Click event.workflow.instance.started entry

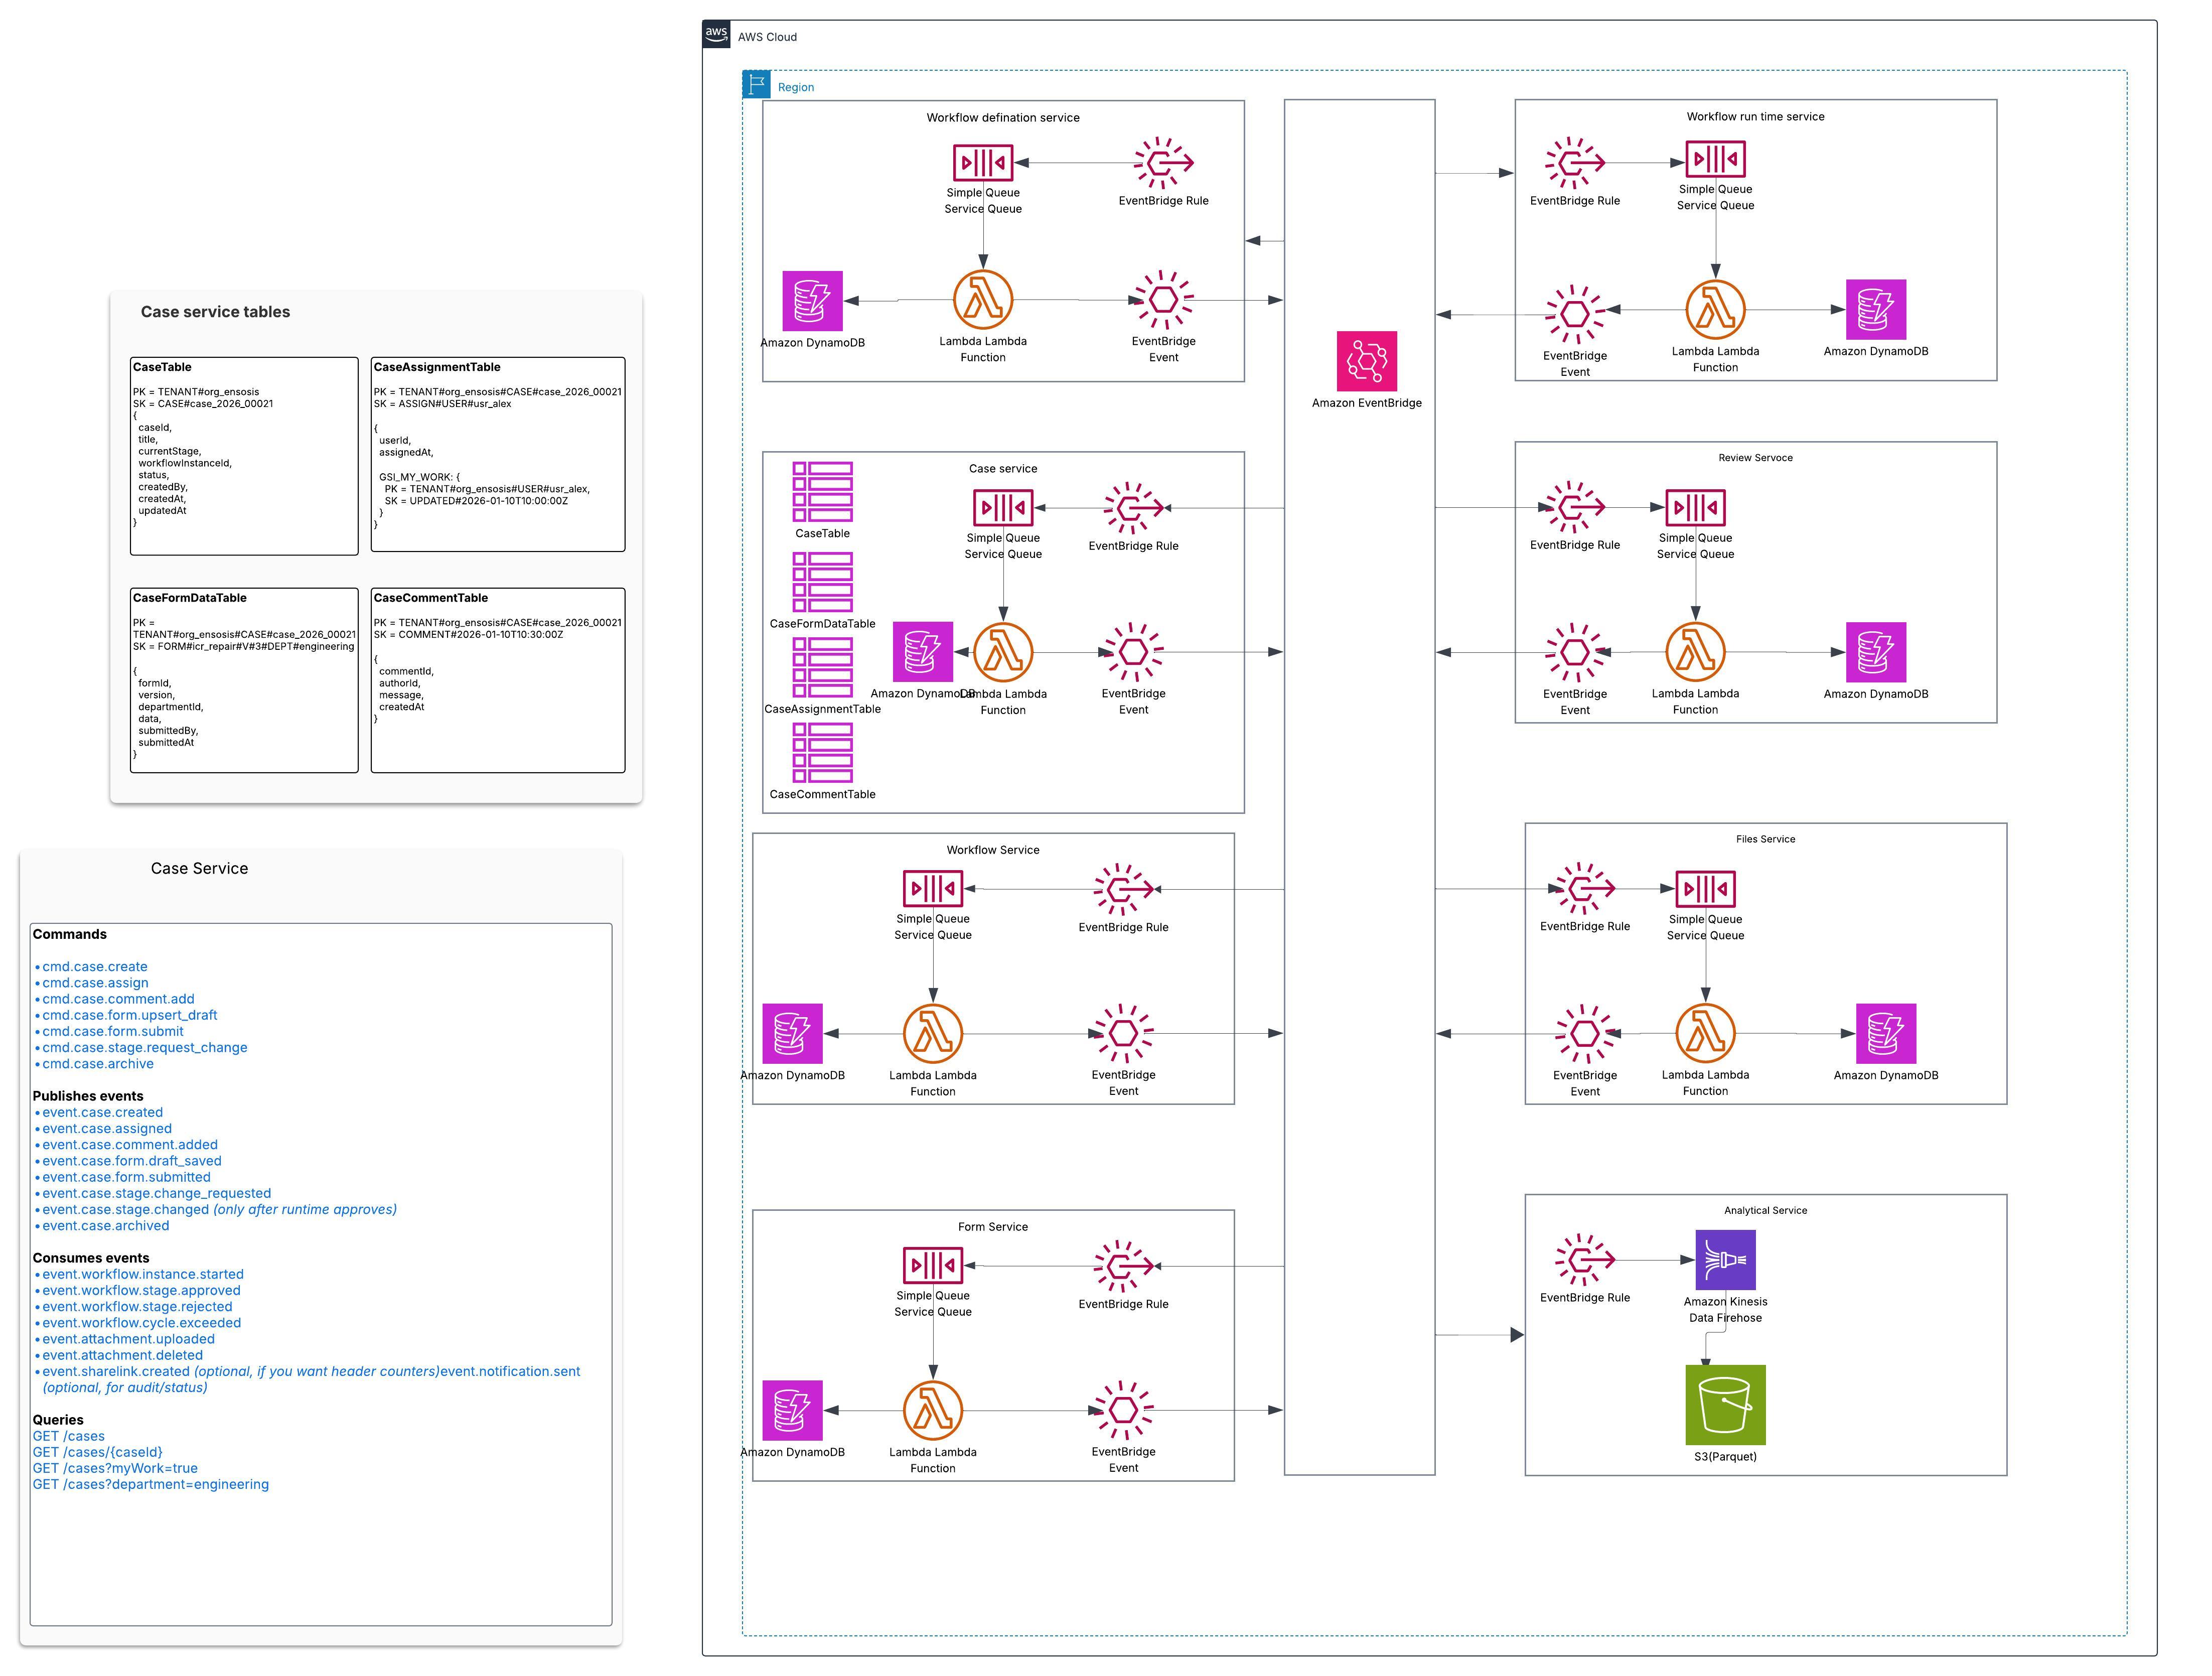tap(143, 1274)
